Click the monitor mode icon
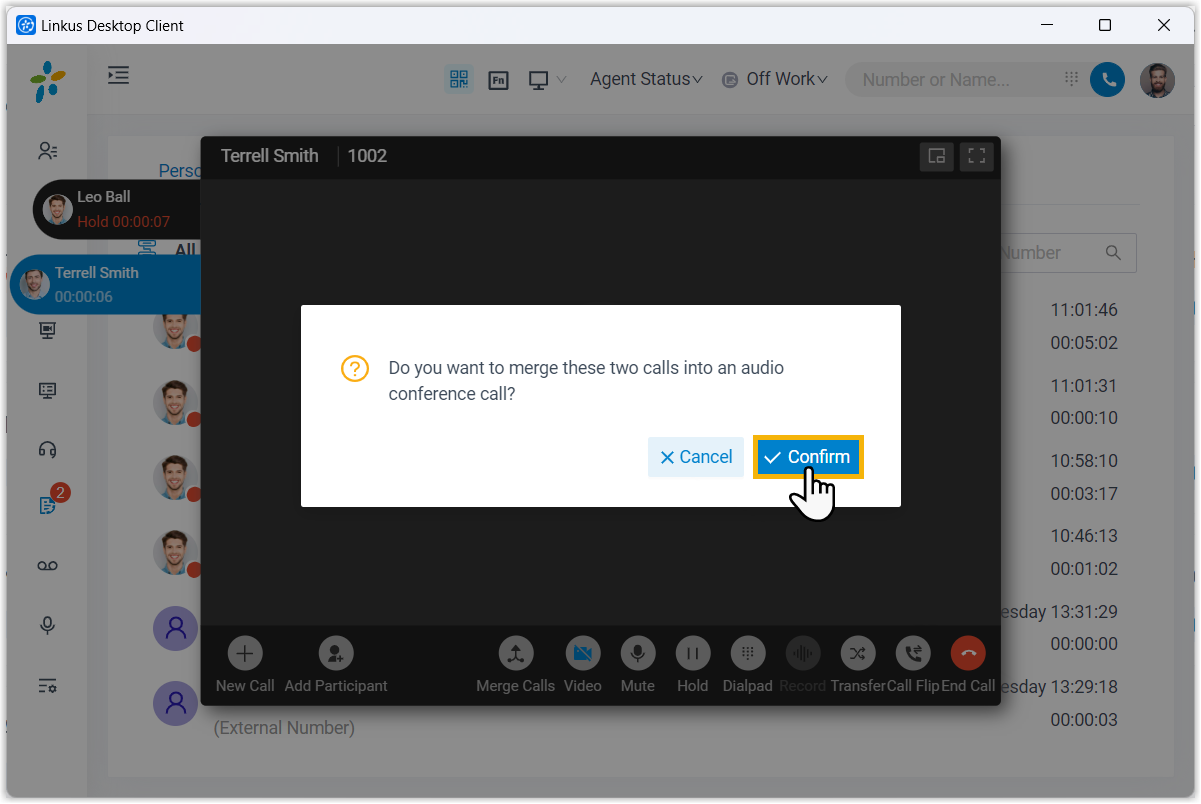Viewport: 1201px width, 804px height. [x=539, y=80]
